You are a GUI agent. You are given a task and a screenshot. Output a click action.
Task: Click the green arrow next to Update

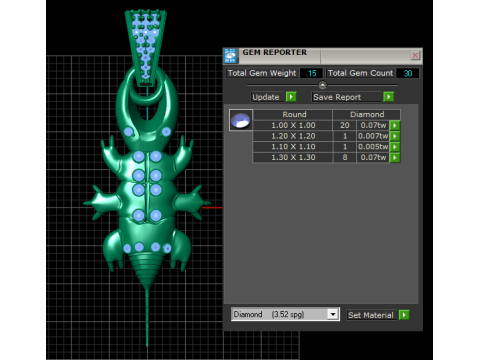click(291, 97)
